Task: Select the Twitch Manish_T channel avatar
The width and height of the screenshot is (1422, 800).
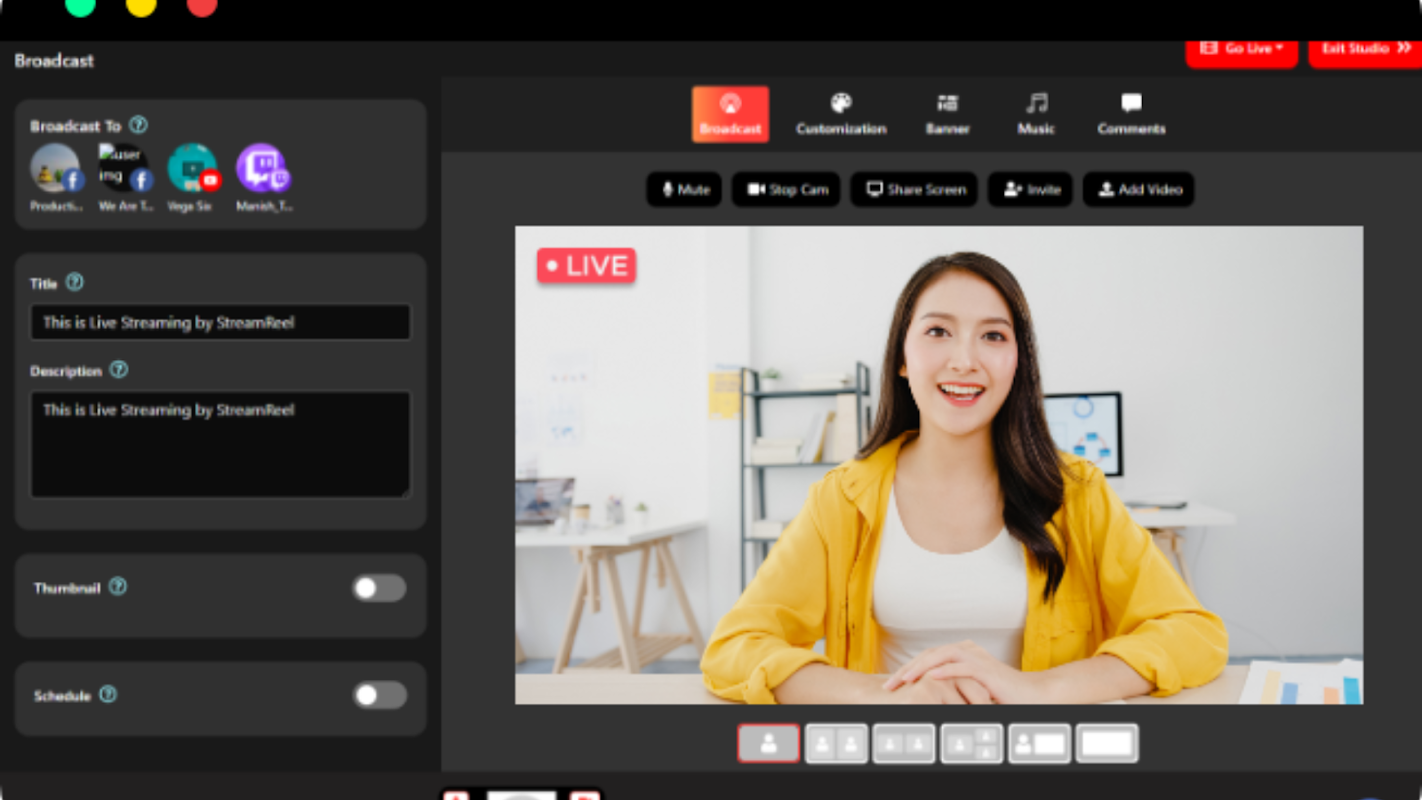Action: point(262,168)
